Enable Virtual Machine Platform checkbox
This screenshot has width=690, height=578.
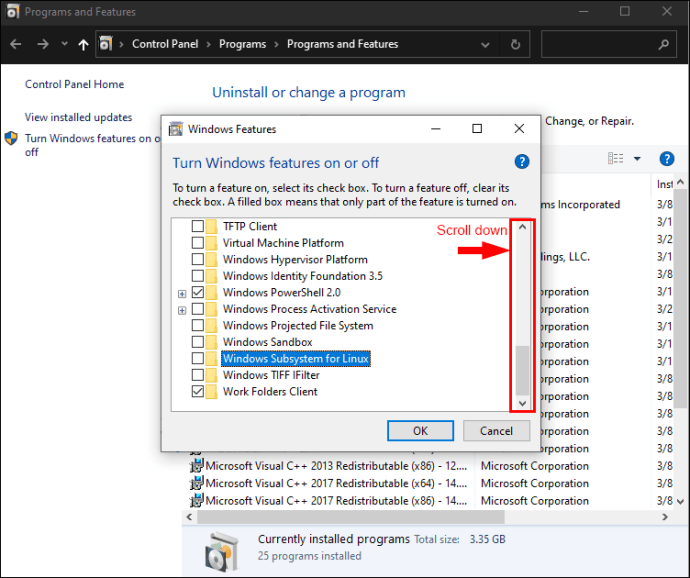coord(198,243)
